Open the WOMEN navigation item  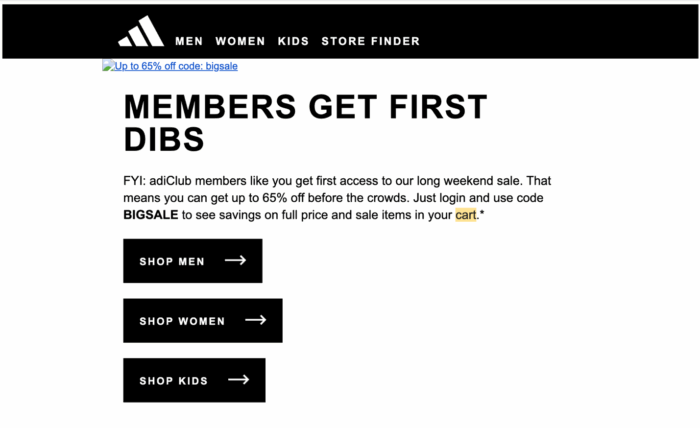pos(240,42)
